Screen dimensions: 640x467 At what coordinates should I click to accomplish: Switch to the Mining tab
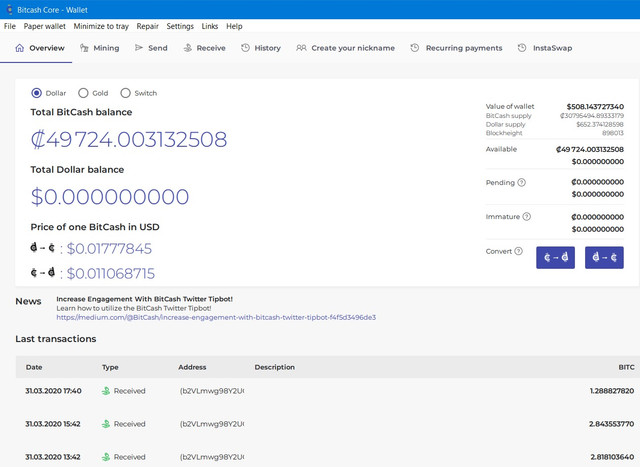tap(100, 48)
